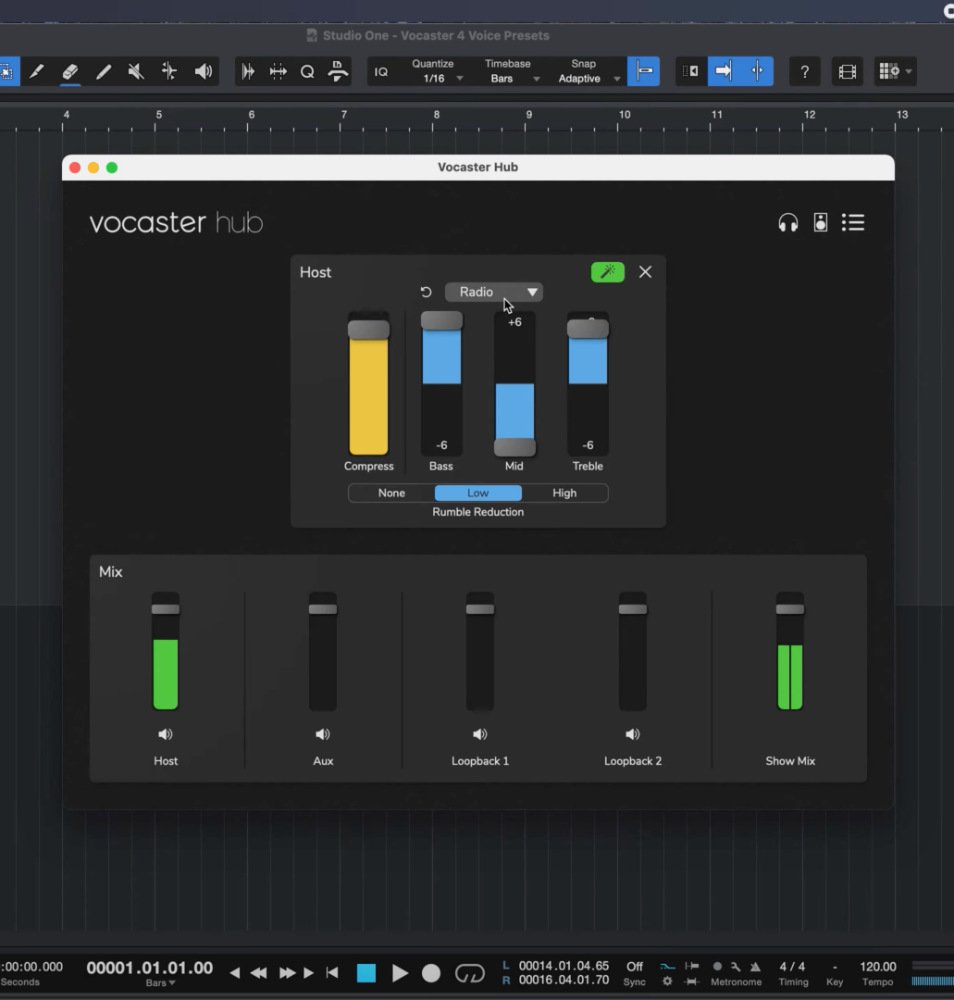Open the Radio preset dropdown

pos(494,292)
